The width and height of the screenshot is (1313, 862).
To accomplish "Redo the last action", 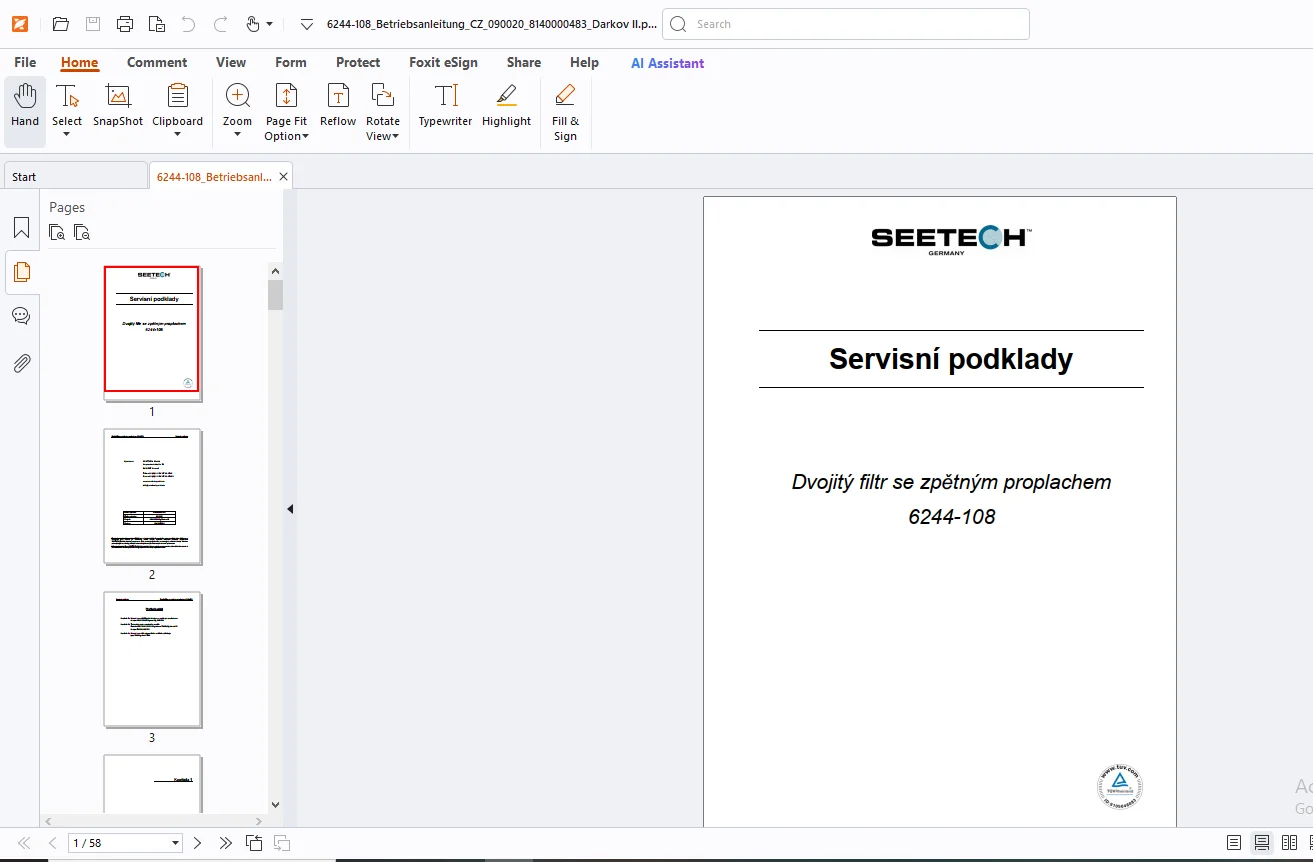I will pos(220,24).
